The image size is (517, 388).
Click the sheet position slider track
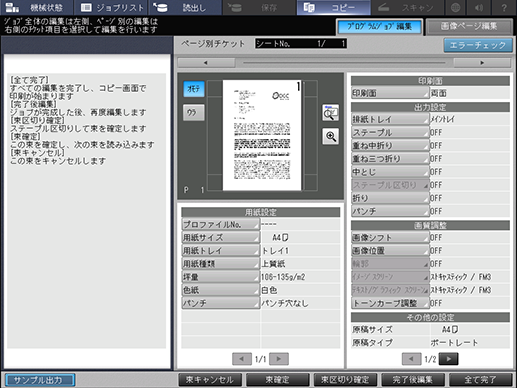(x=344, y=62)
